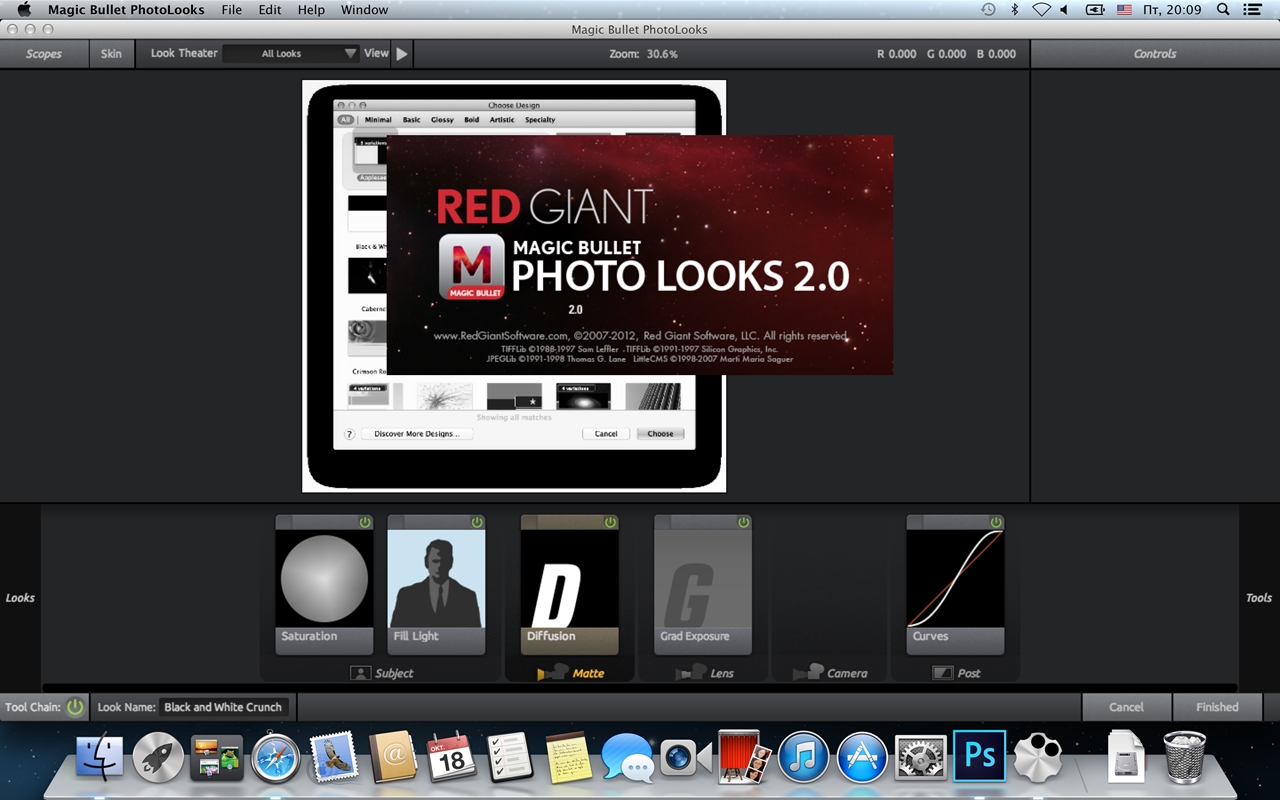
Task: Open iTunes from the dock
Action: [x=803, y=759]
